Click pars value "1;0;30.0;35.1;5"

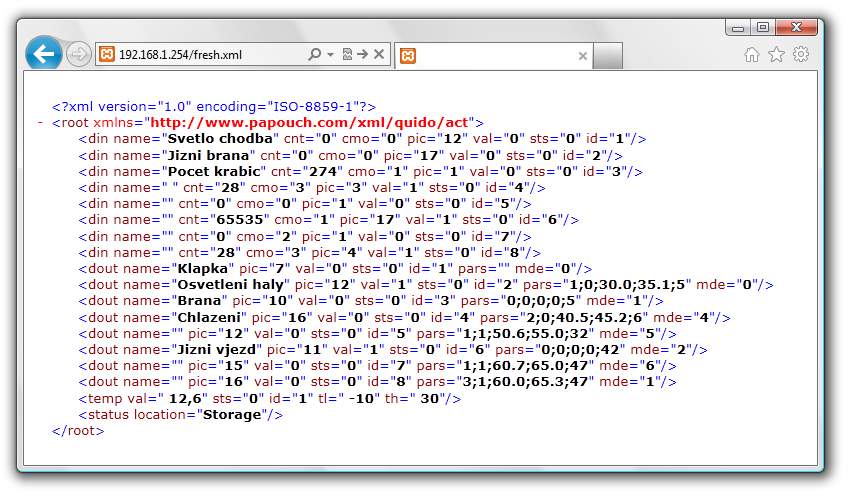click(627, 285)
